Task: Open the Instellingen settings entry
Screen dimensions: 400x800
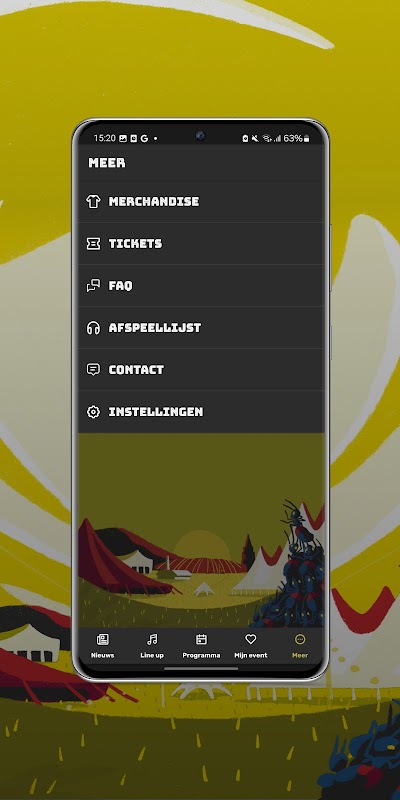Action: click(x=201, y=412)
